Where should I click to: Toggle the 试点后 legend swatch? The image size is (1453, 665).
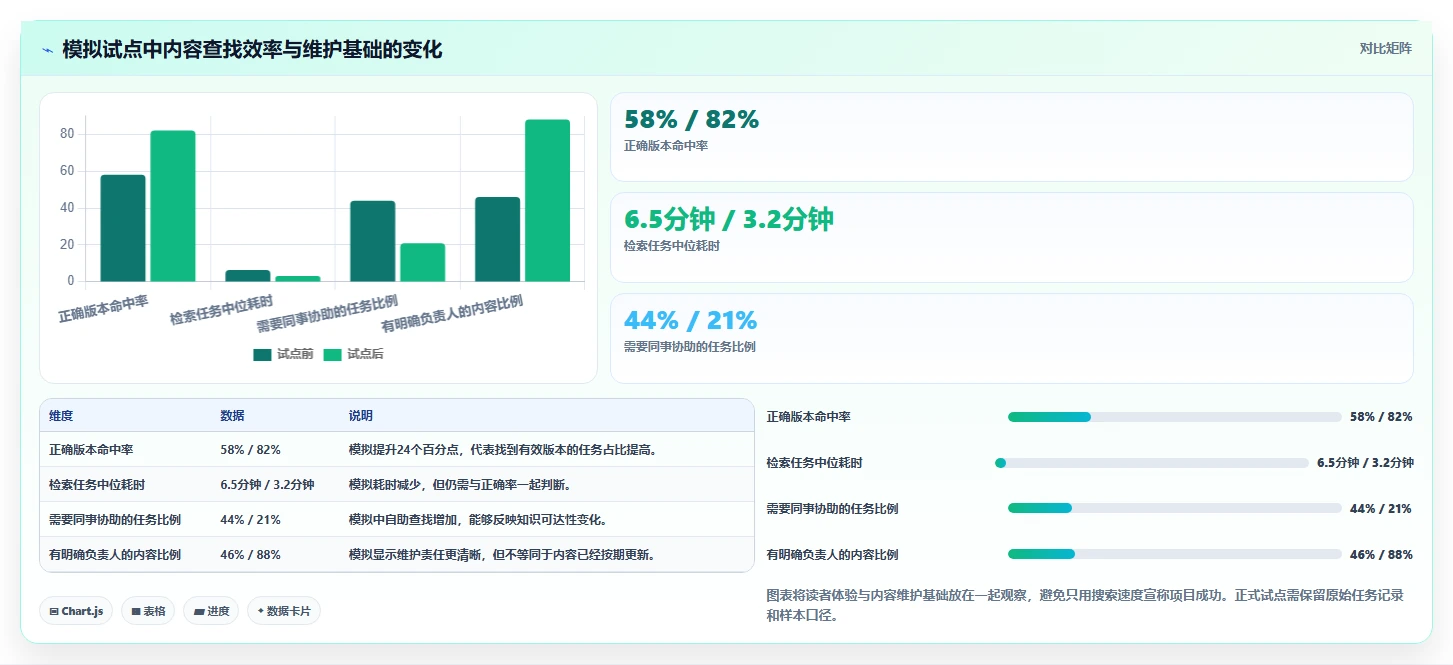click(x=333, y=354)
